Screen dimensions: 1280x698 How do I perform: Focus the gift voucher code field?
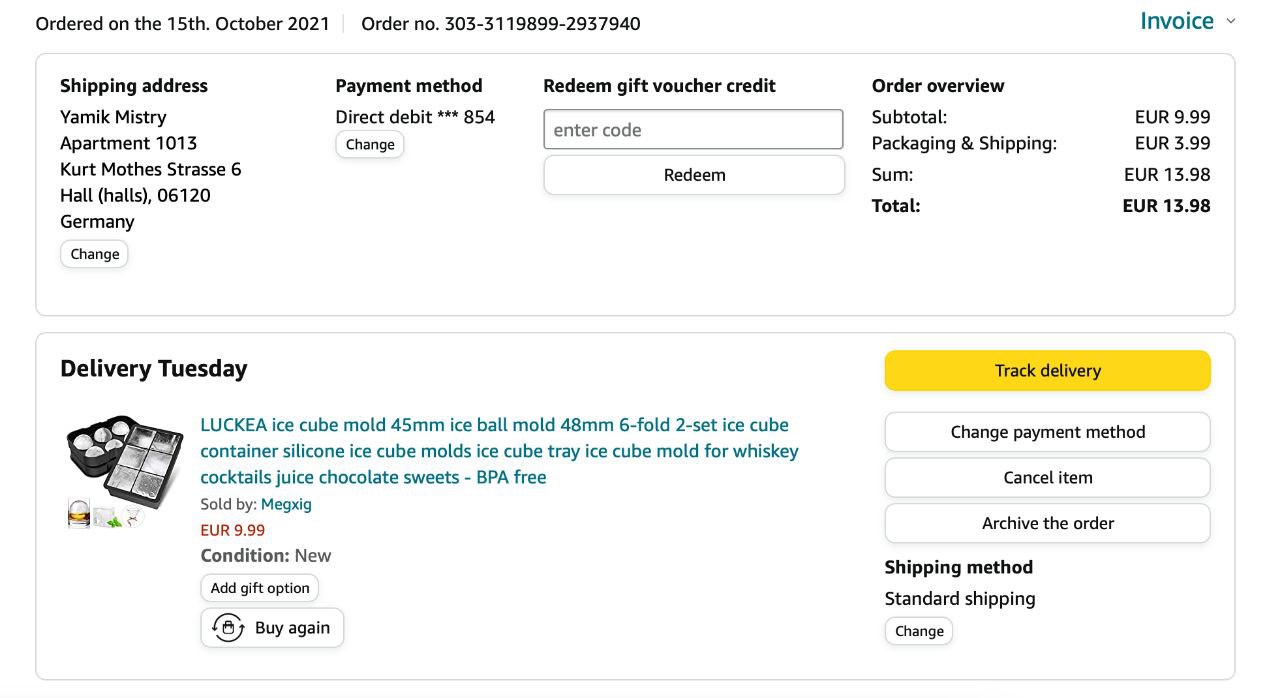pos(693,130)
